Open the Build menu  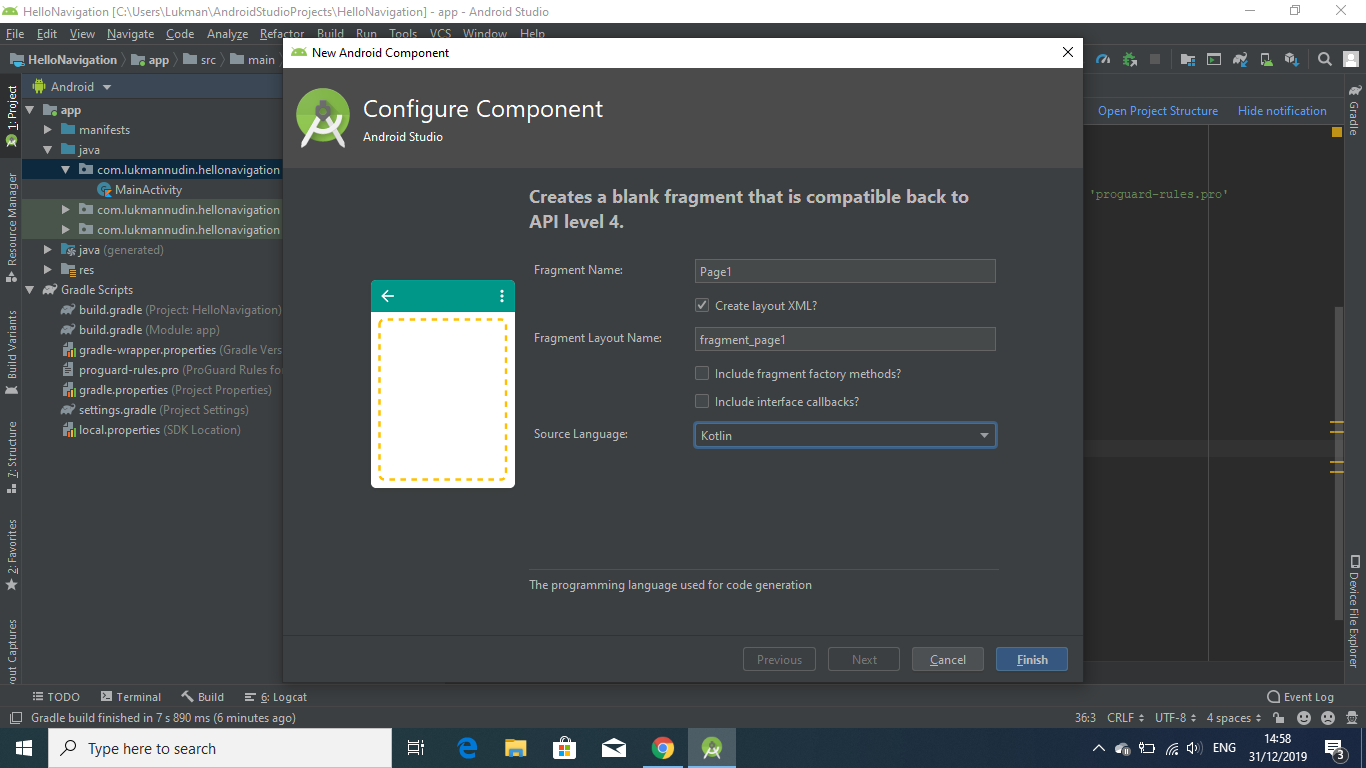tap(330, 33)
